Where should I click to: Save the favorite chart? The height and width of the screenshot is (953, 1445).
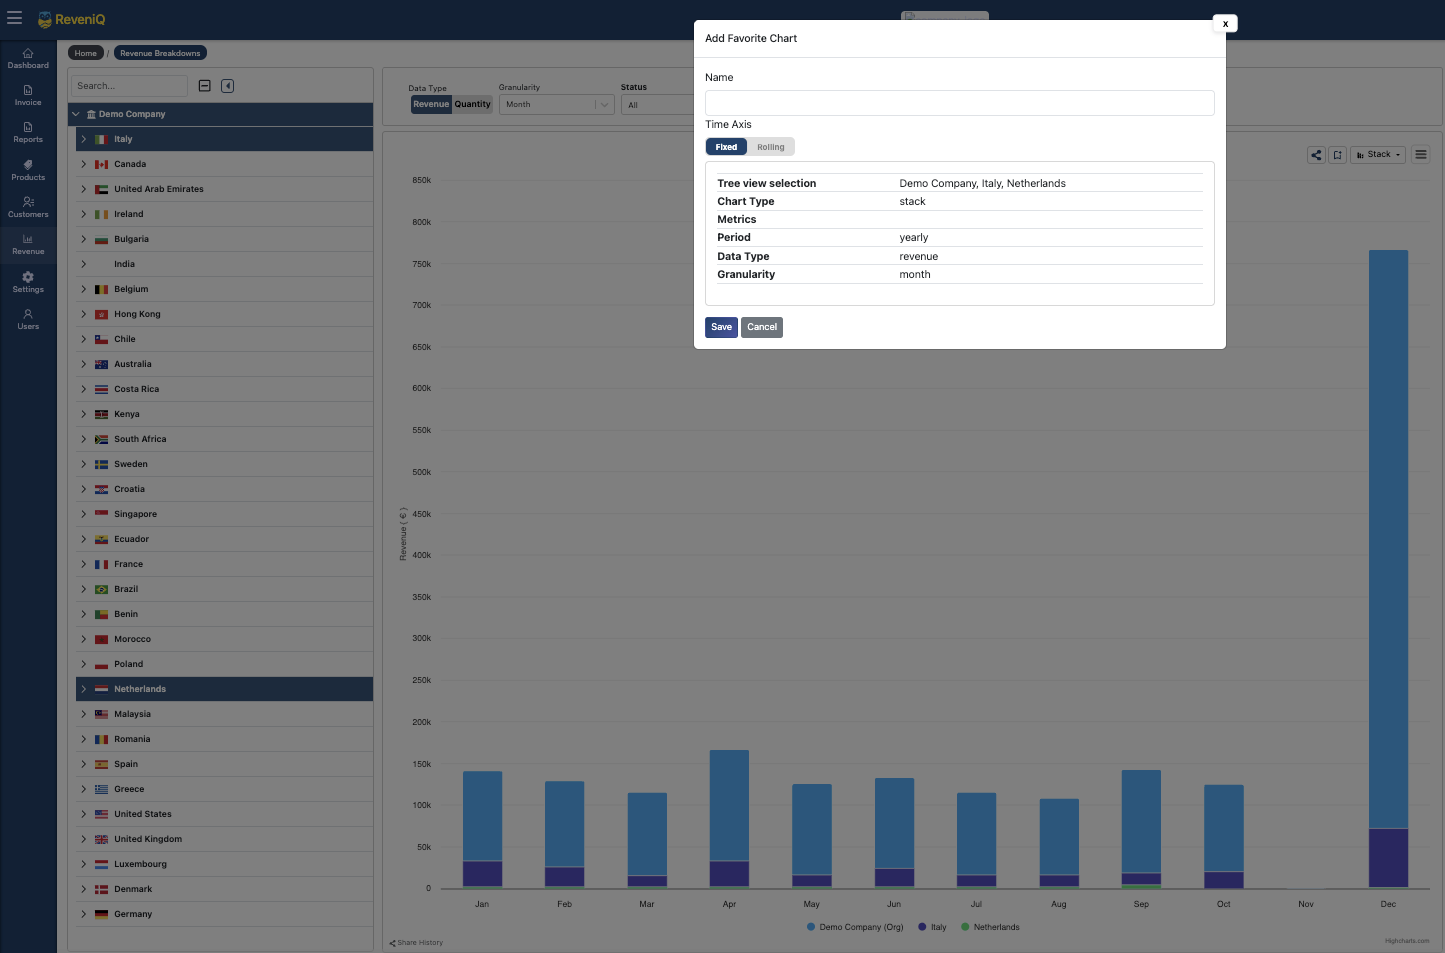(x=721, y=327)
